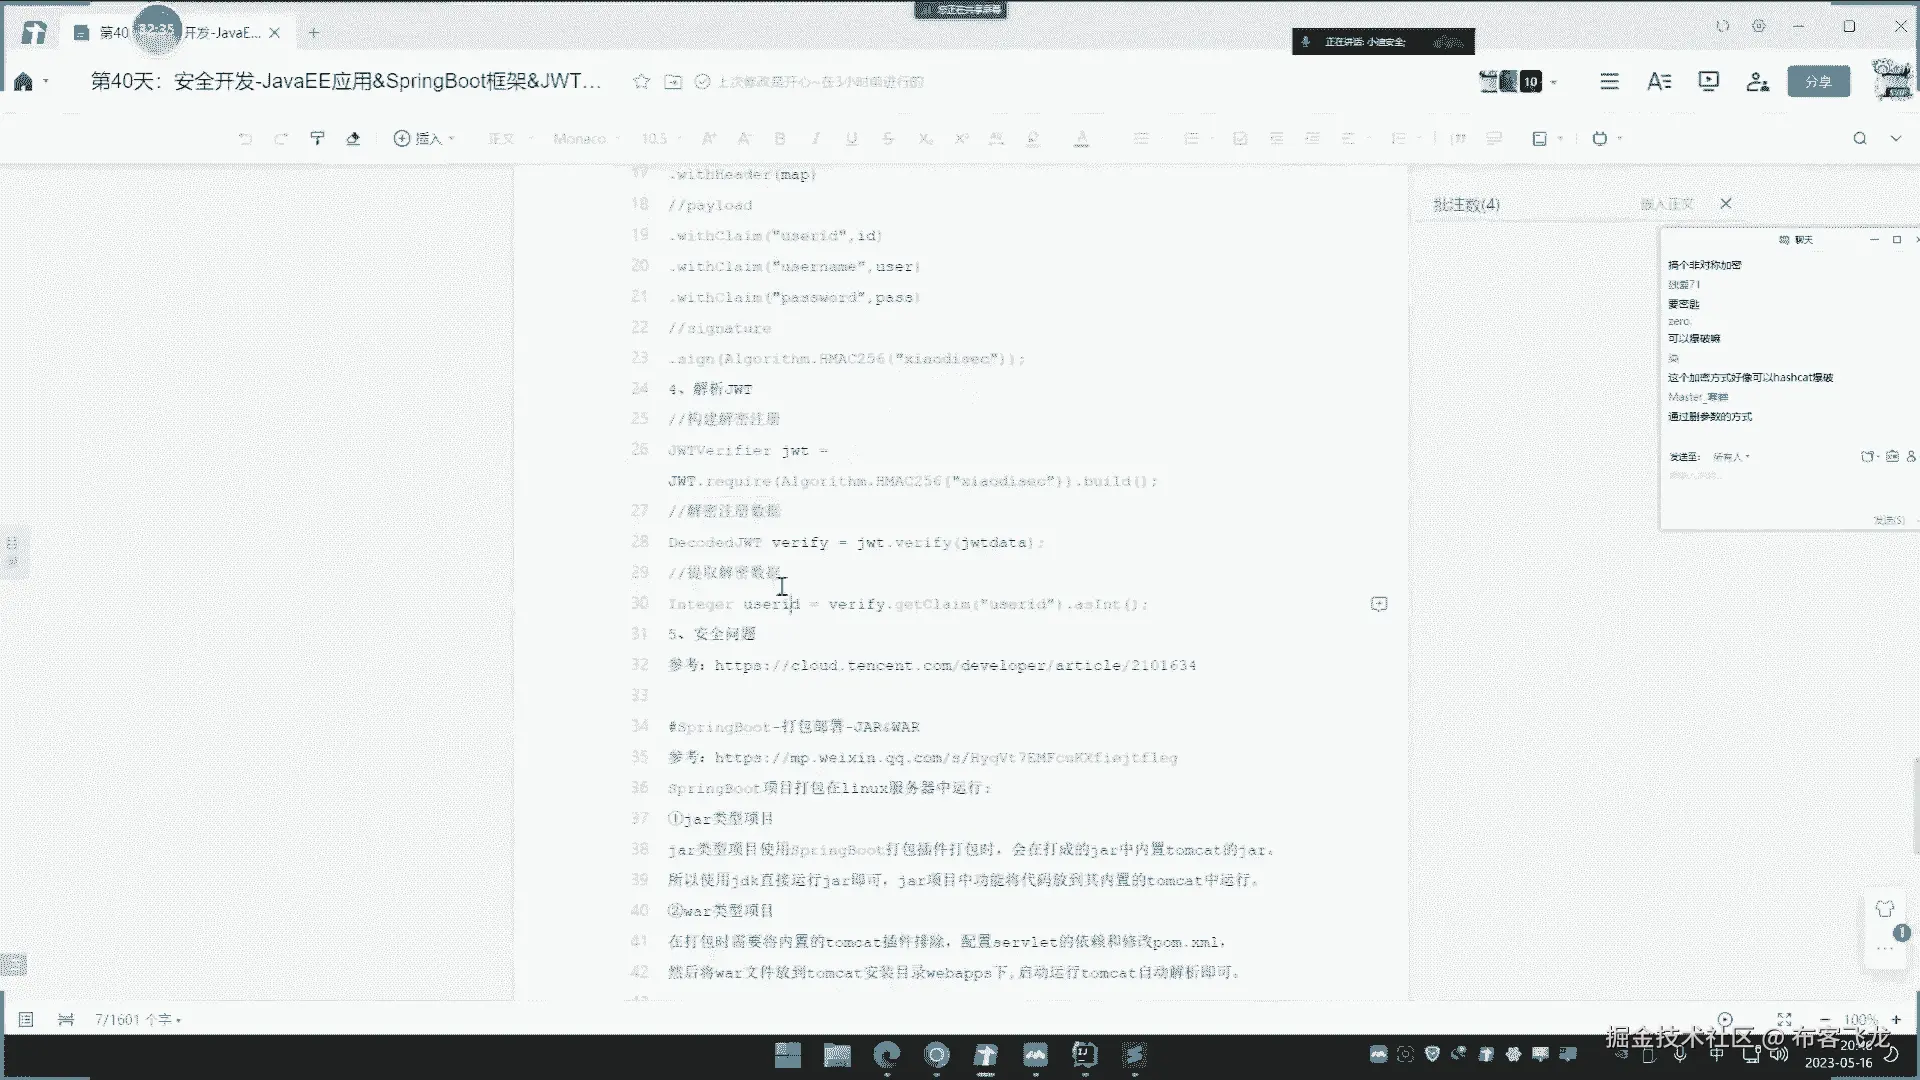Click the 分享 share button
The width and height of the screenshot is (1920, 1080).
[1818, 82]
